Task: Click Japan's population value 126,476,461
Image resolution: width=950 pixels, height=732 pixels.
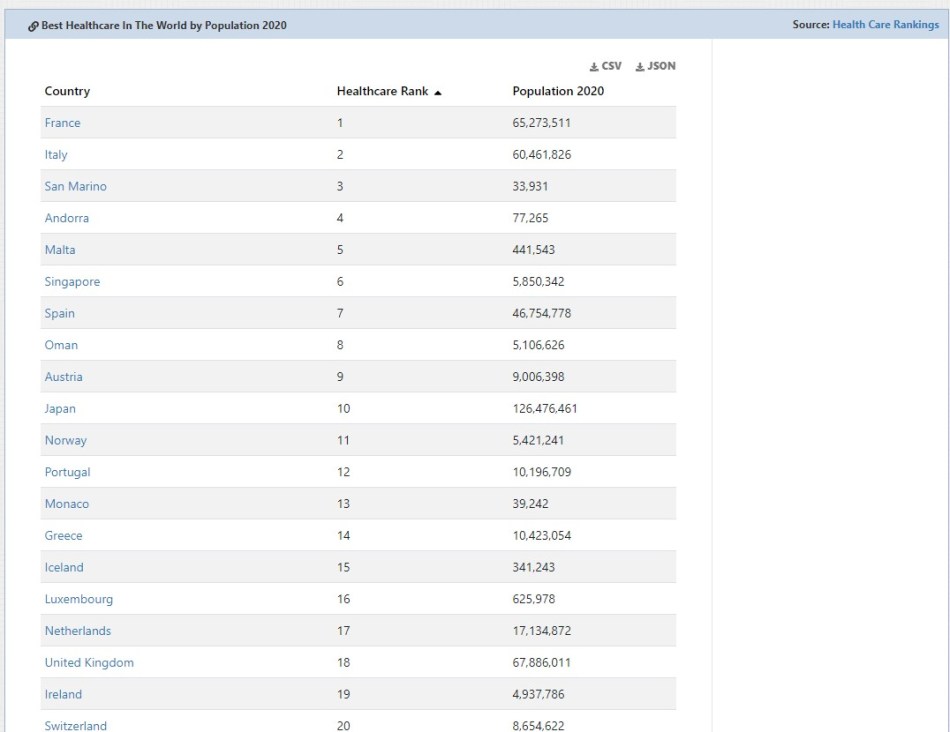Action: (x=544, y=409)
